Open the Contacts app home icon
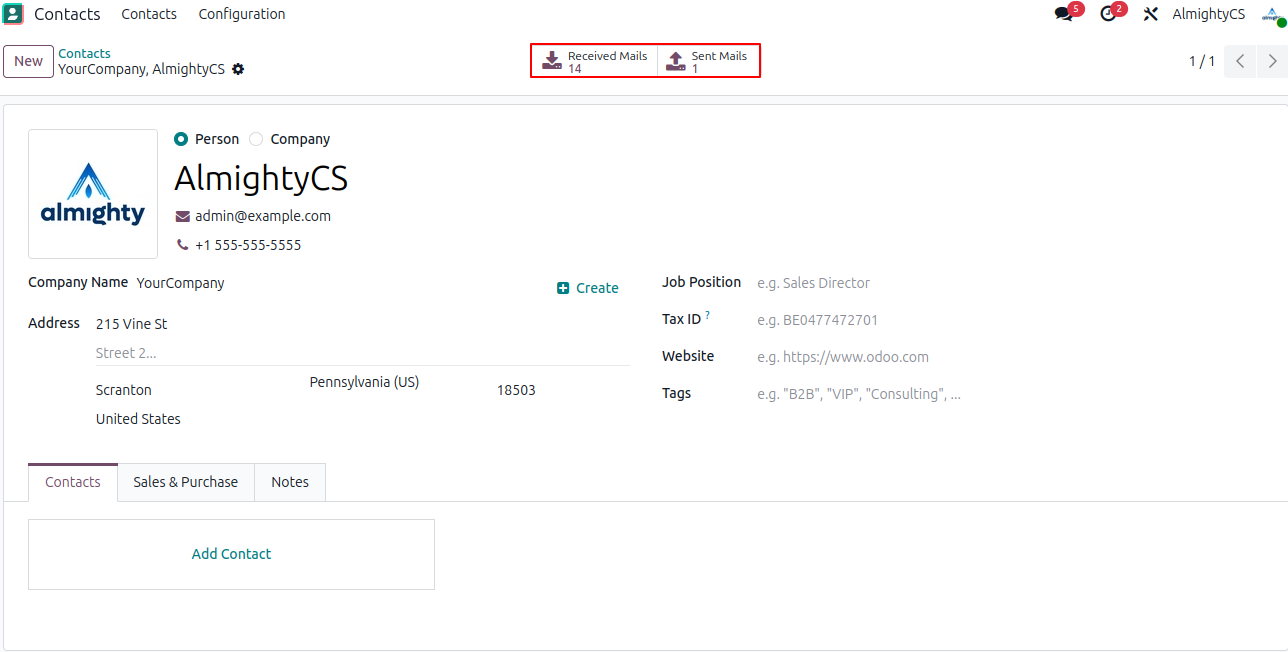1288x652 pixels. 13,14
